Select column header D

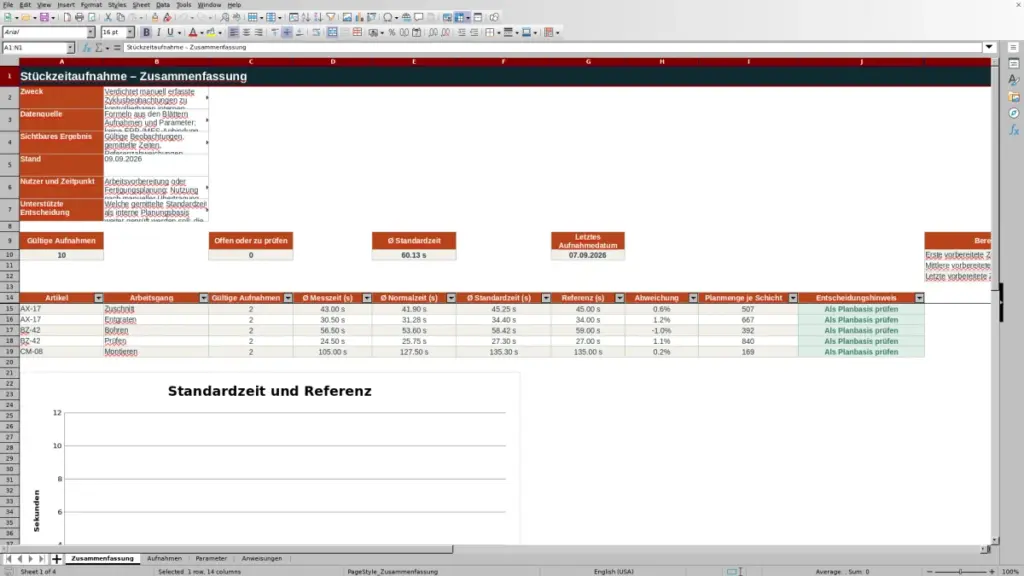(333, 62)
